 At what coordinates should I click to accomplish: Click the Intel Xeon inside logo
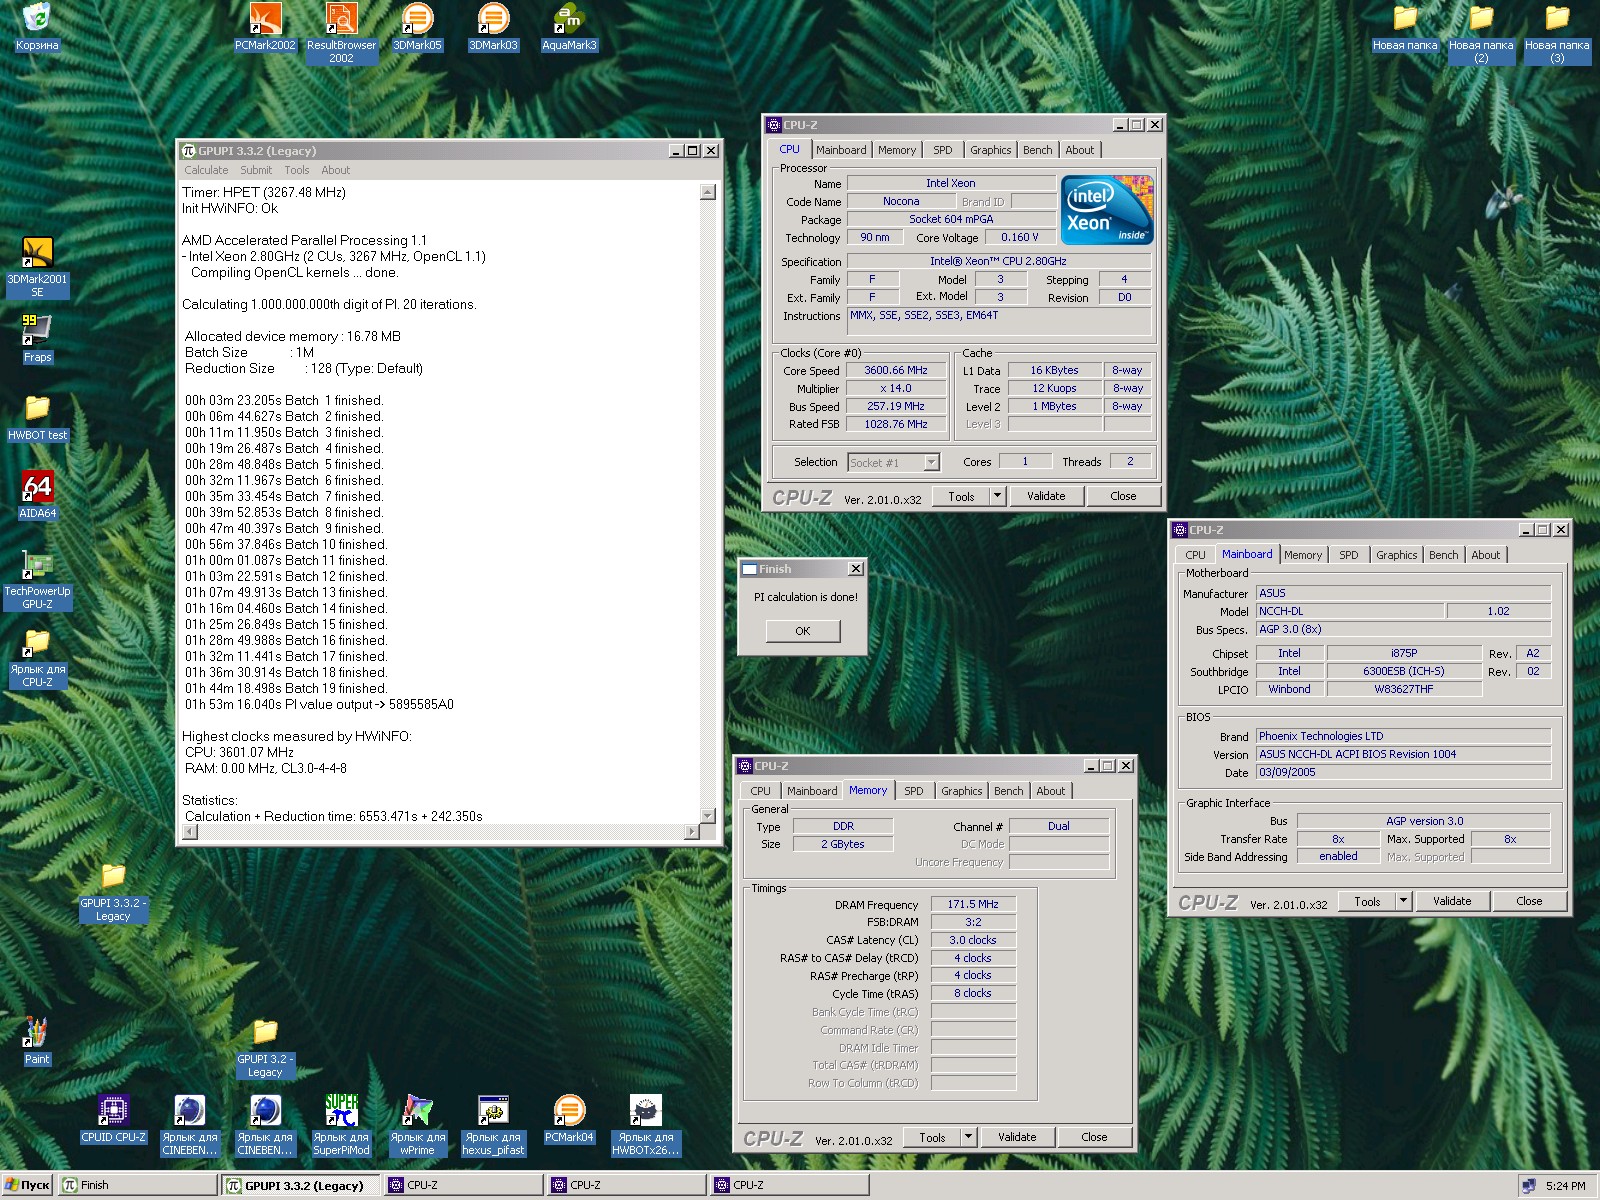[1107, 209]
